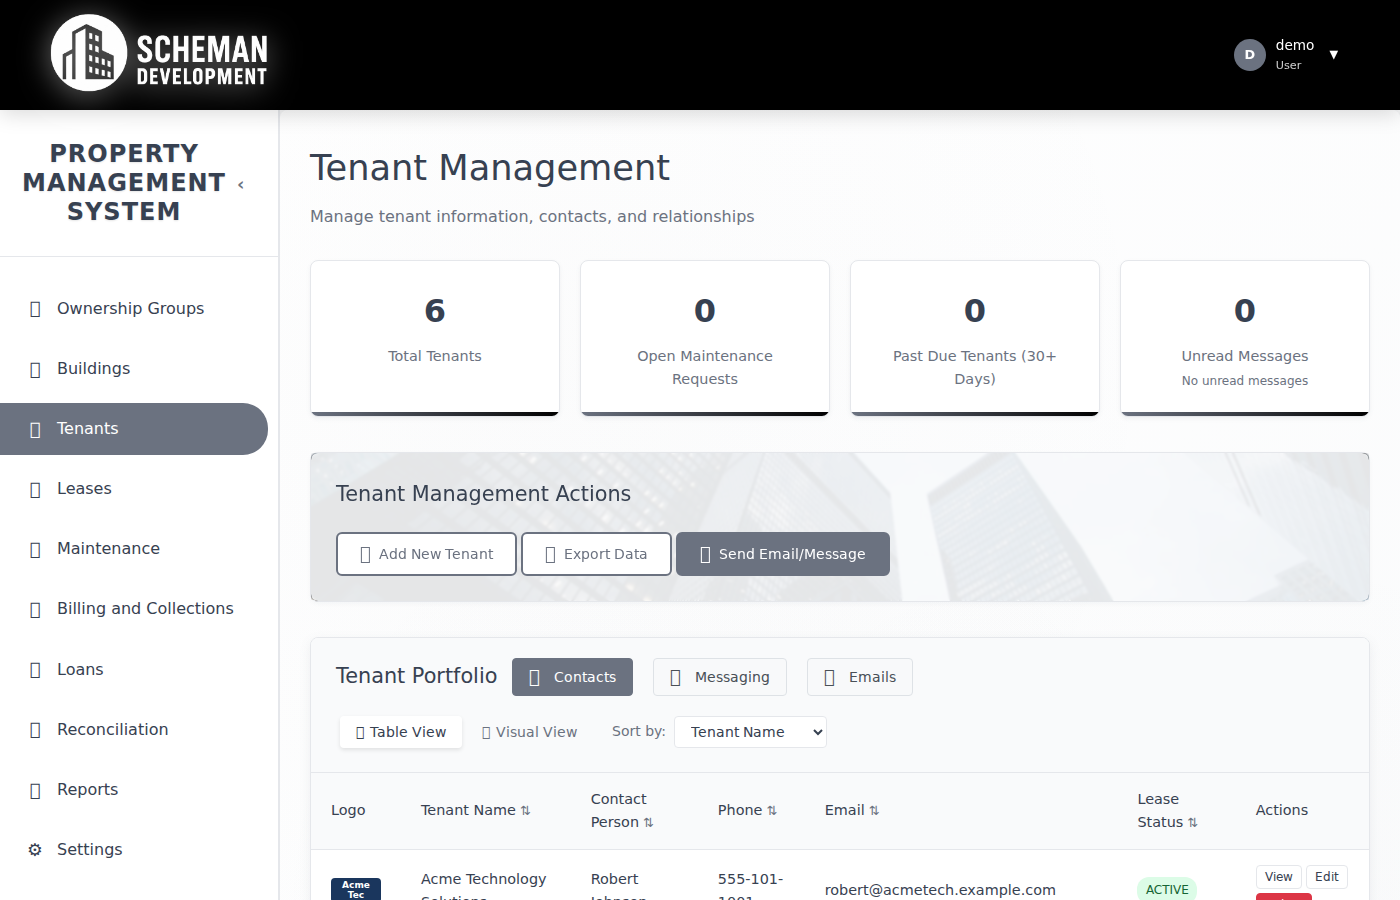Switch to the Messaging tab
The width and height of the screenshot is (1400, 900).
point(719,677)
